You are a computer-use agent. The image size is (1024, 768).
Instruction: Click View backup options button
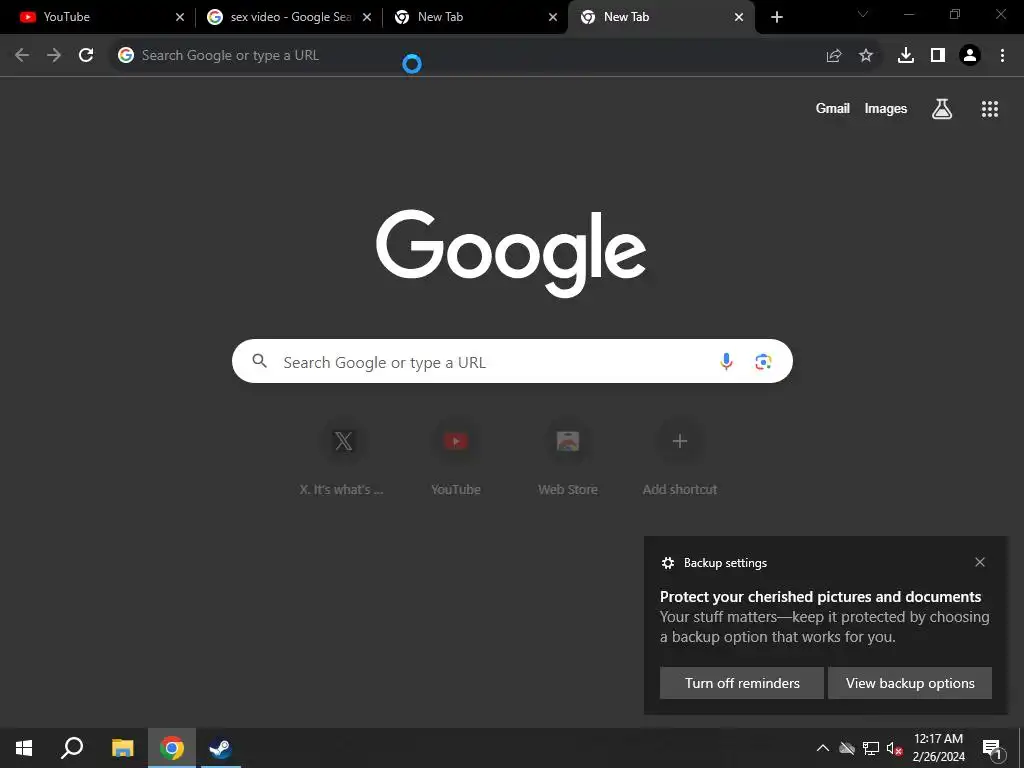[910, 683]
